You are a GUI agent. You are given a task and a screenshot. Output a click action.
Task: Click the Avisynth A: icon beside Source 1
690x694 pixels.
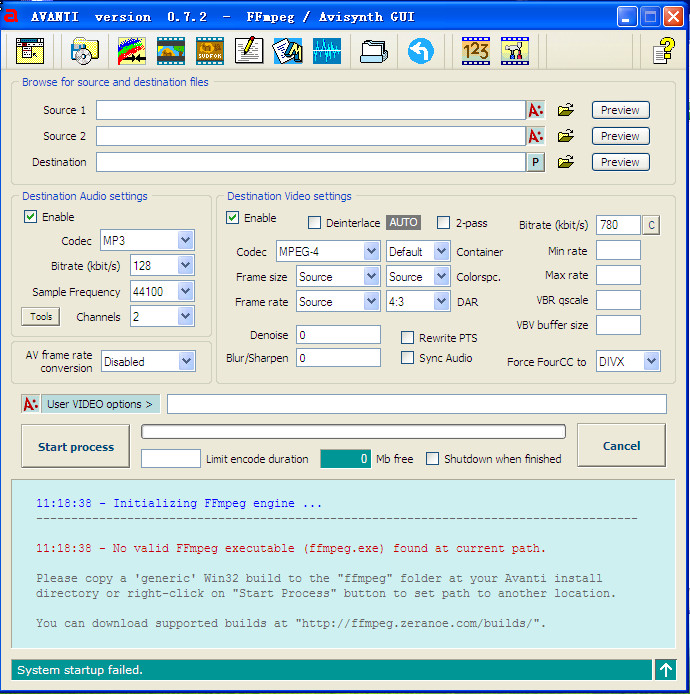(x=536, y=110)
